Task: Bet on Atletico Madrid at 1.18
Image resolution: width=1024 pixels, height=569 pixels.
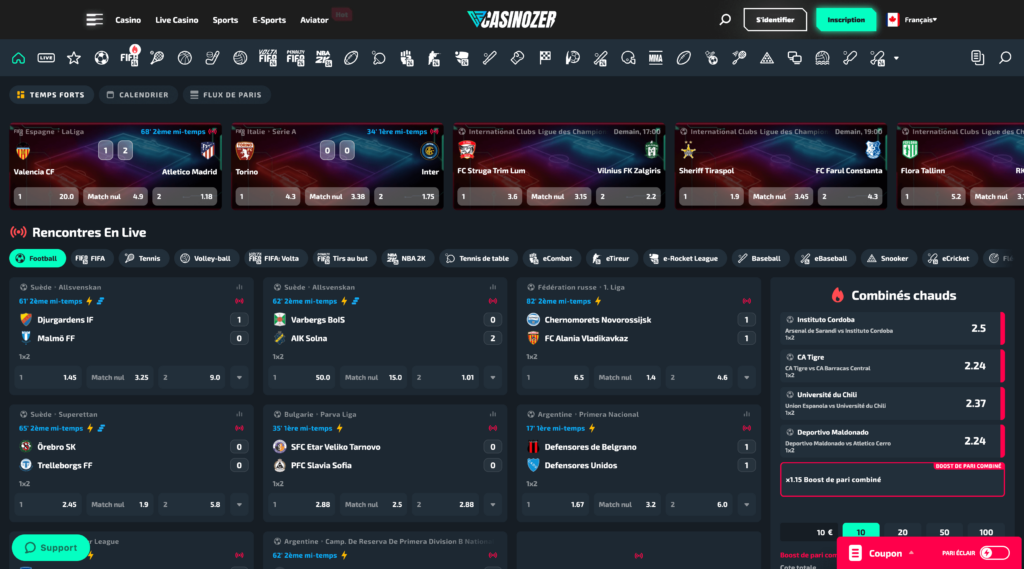Action: click(x=185, y=197)
